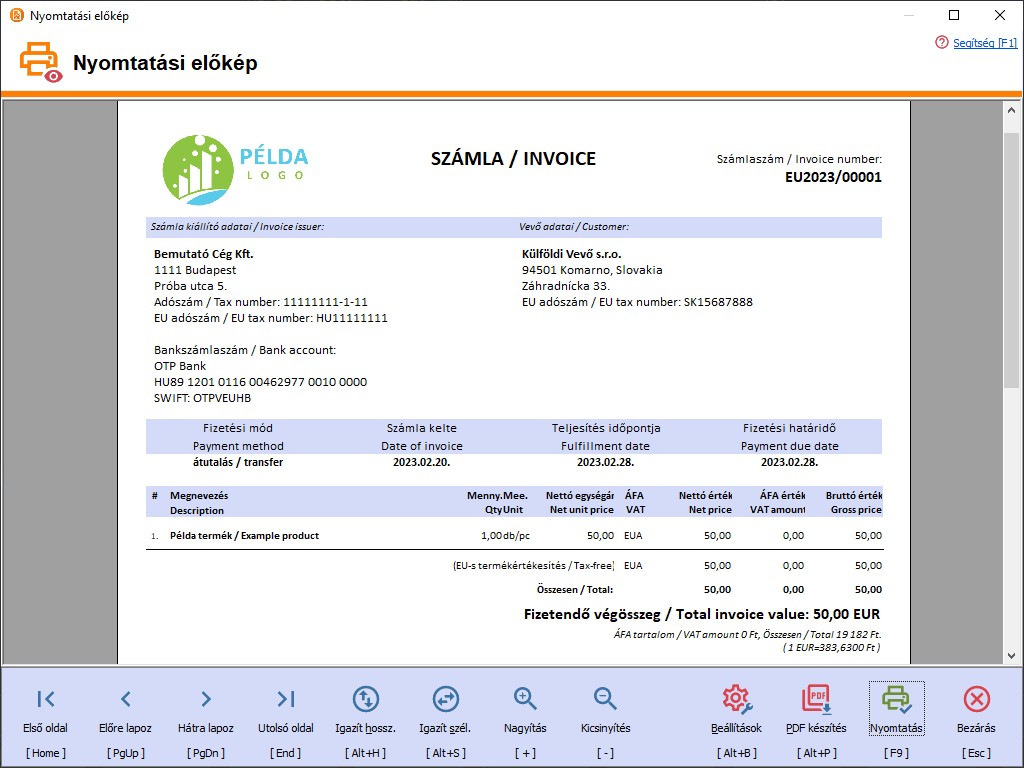Click the ÁFA tartalom / VAT amount 0 Ft line

(x=748, y=635)
